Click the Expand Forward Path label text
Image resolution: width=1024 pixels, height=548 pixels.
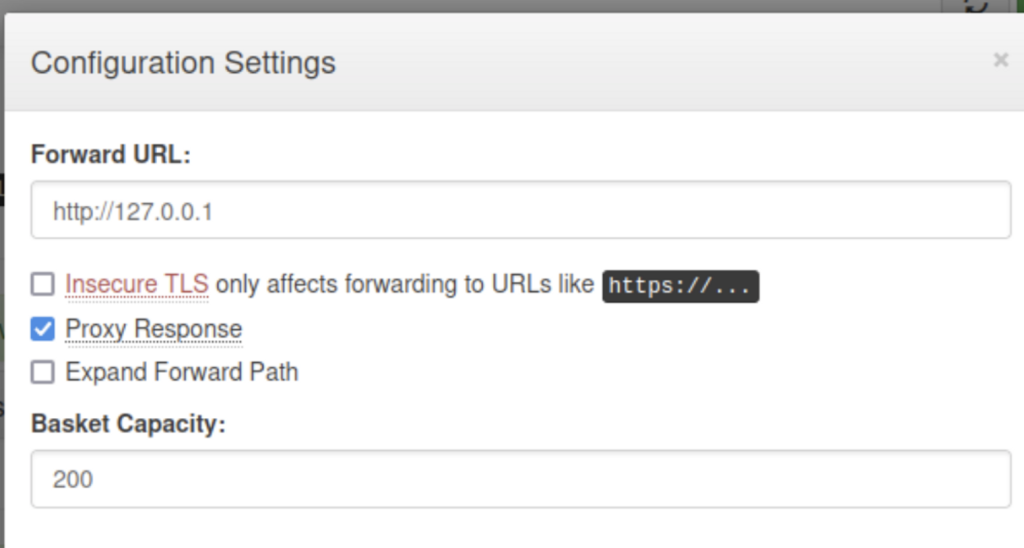tap(181, 373)
